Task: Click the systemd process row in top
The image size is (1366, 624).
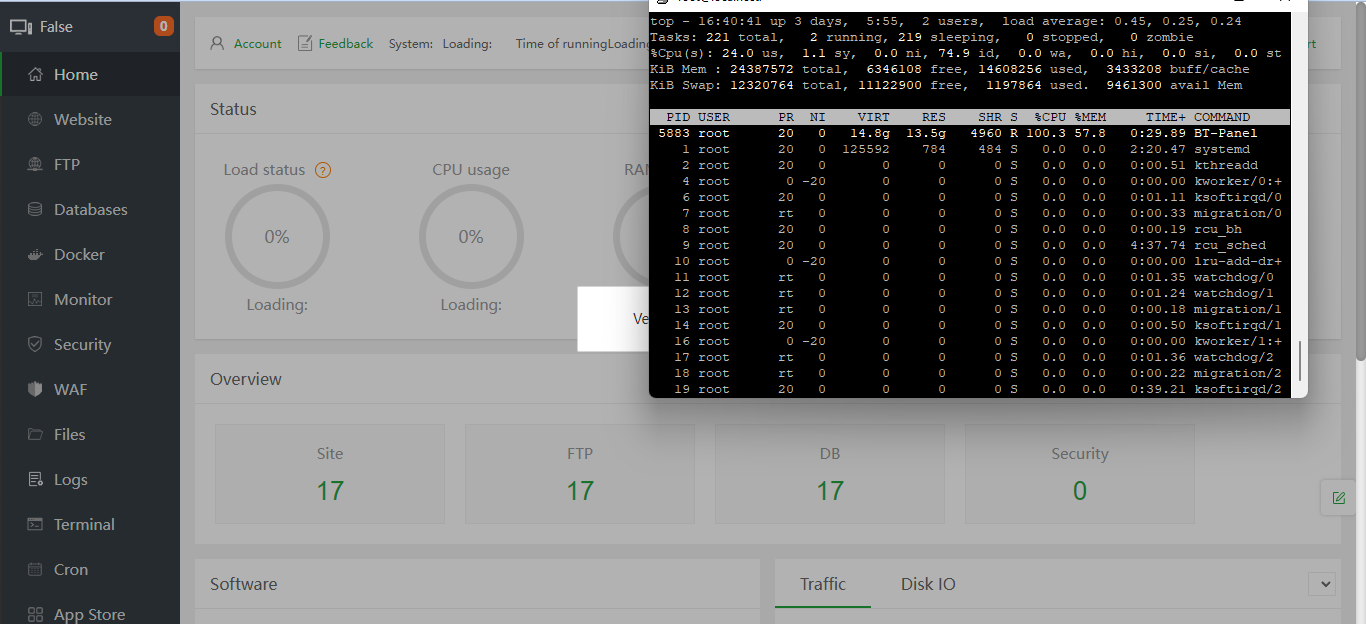Action: (969, 149)
